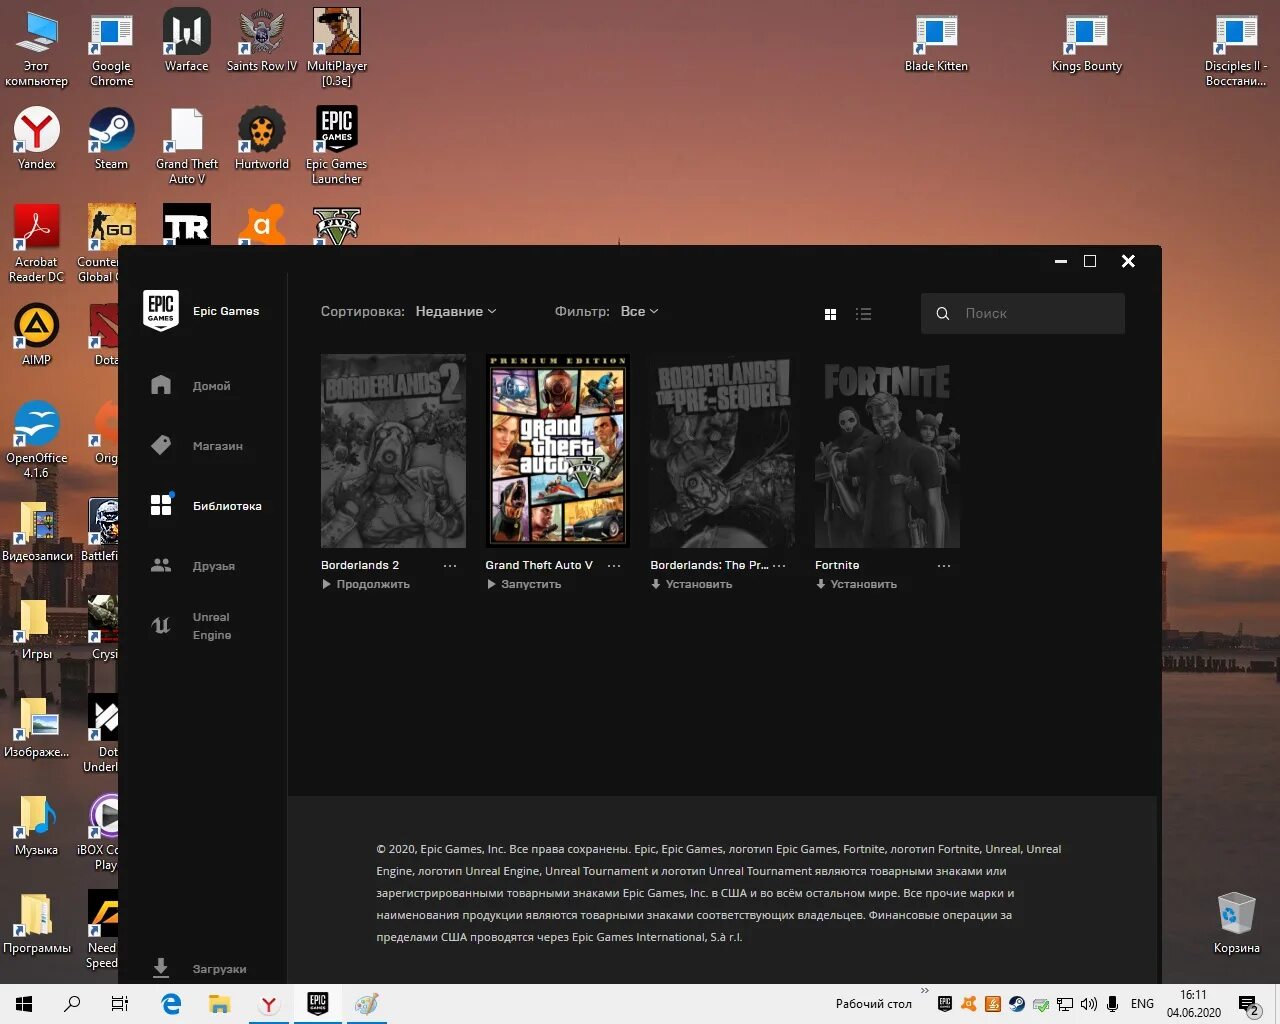Open the Borderlands 2 cover thumbnail

(x=393, y=450)
